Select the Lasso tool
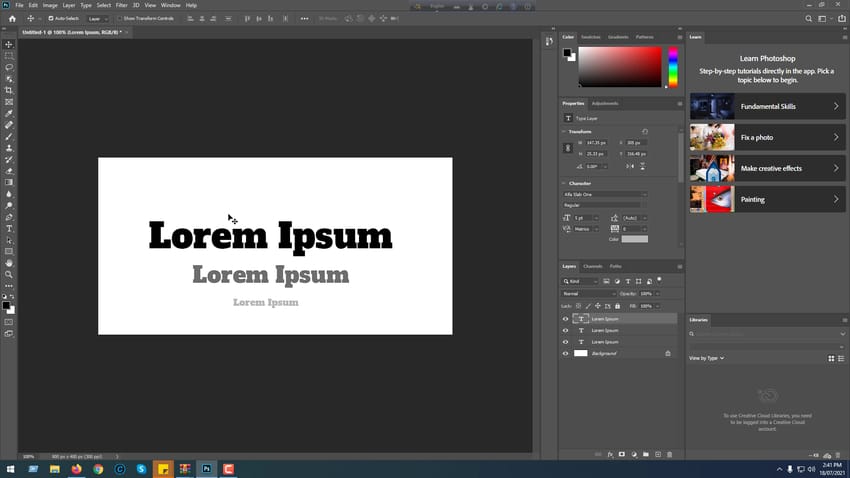Viewport: 850px width, 478px height. click(x=9, y=68)
